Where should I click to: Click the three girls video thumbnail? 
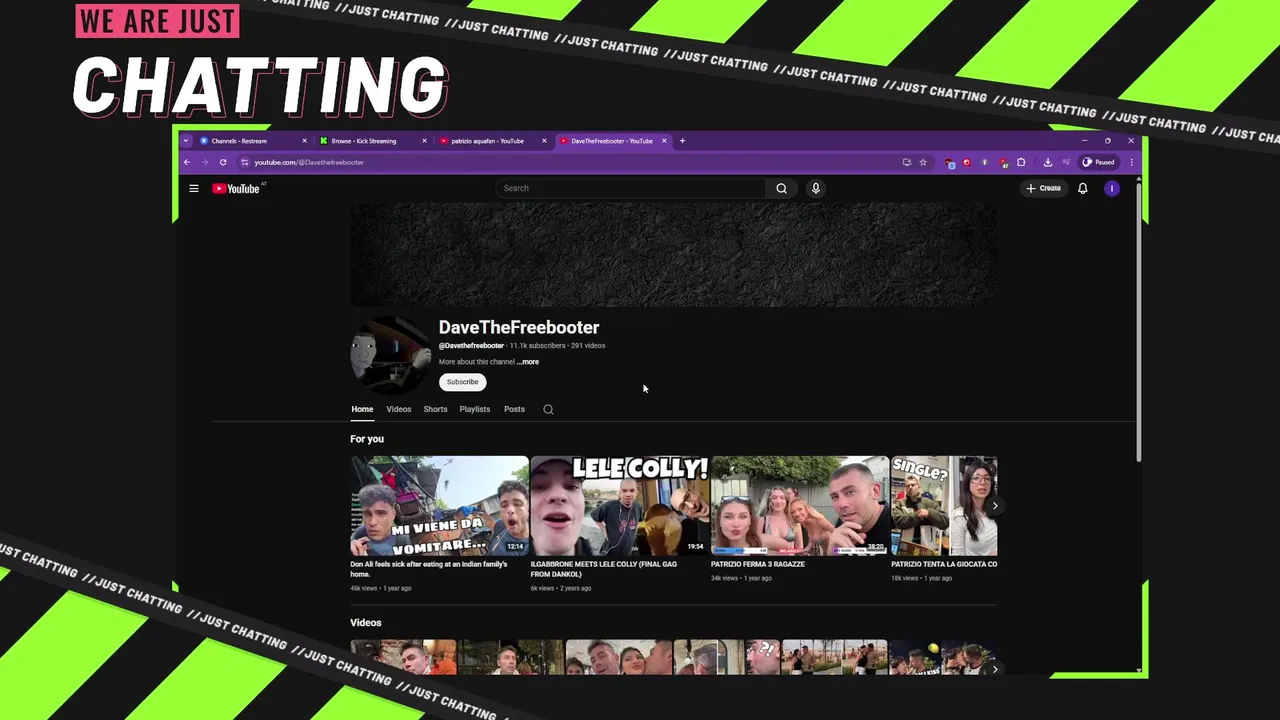[800, 506]
